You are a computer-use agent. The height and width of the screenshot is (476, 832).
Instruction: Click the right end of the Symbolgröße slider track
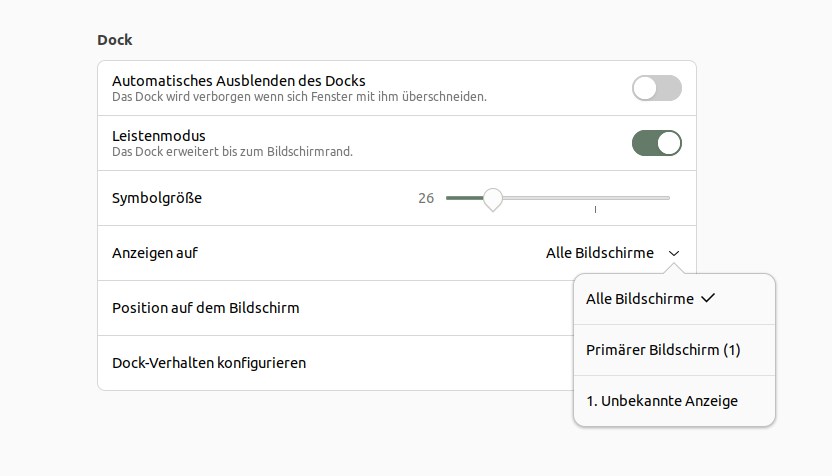pyautogui.click(x=667, y=198)
